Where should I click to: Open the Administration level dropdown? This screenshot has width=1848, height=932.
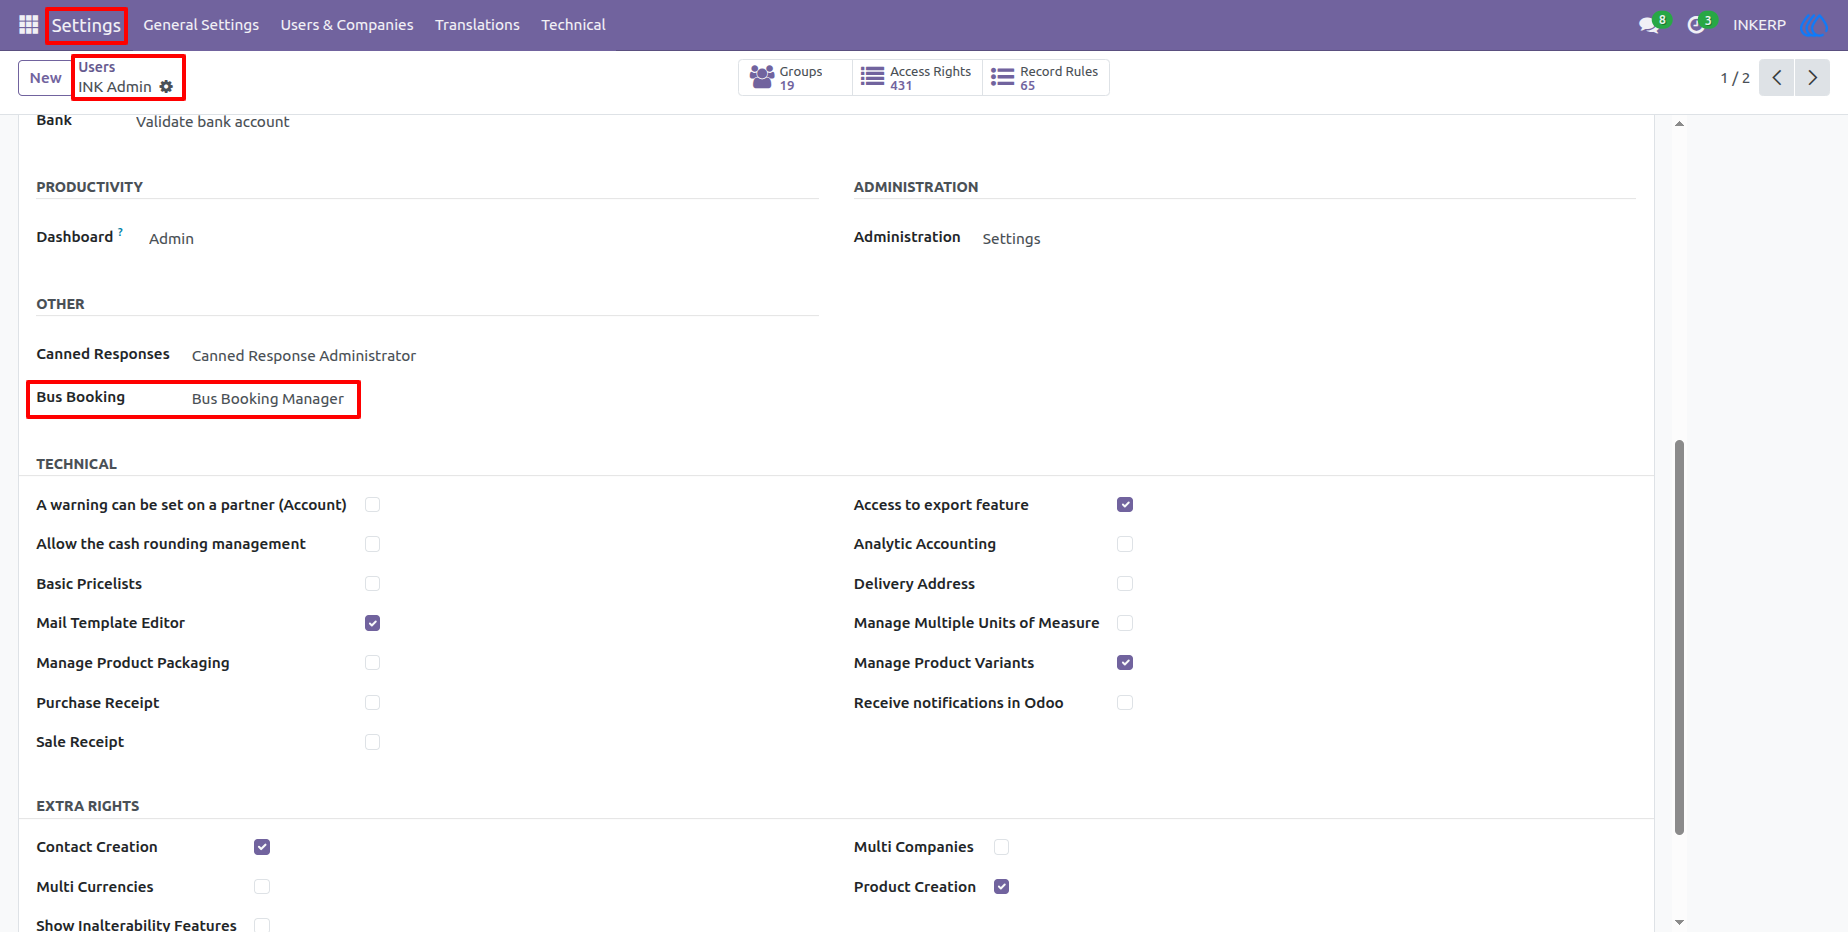coord(1011,239)
